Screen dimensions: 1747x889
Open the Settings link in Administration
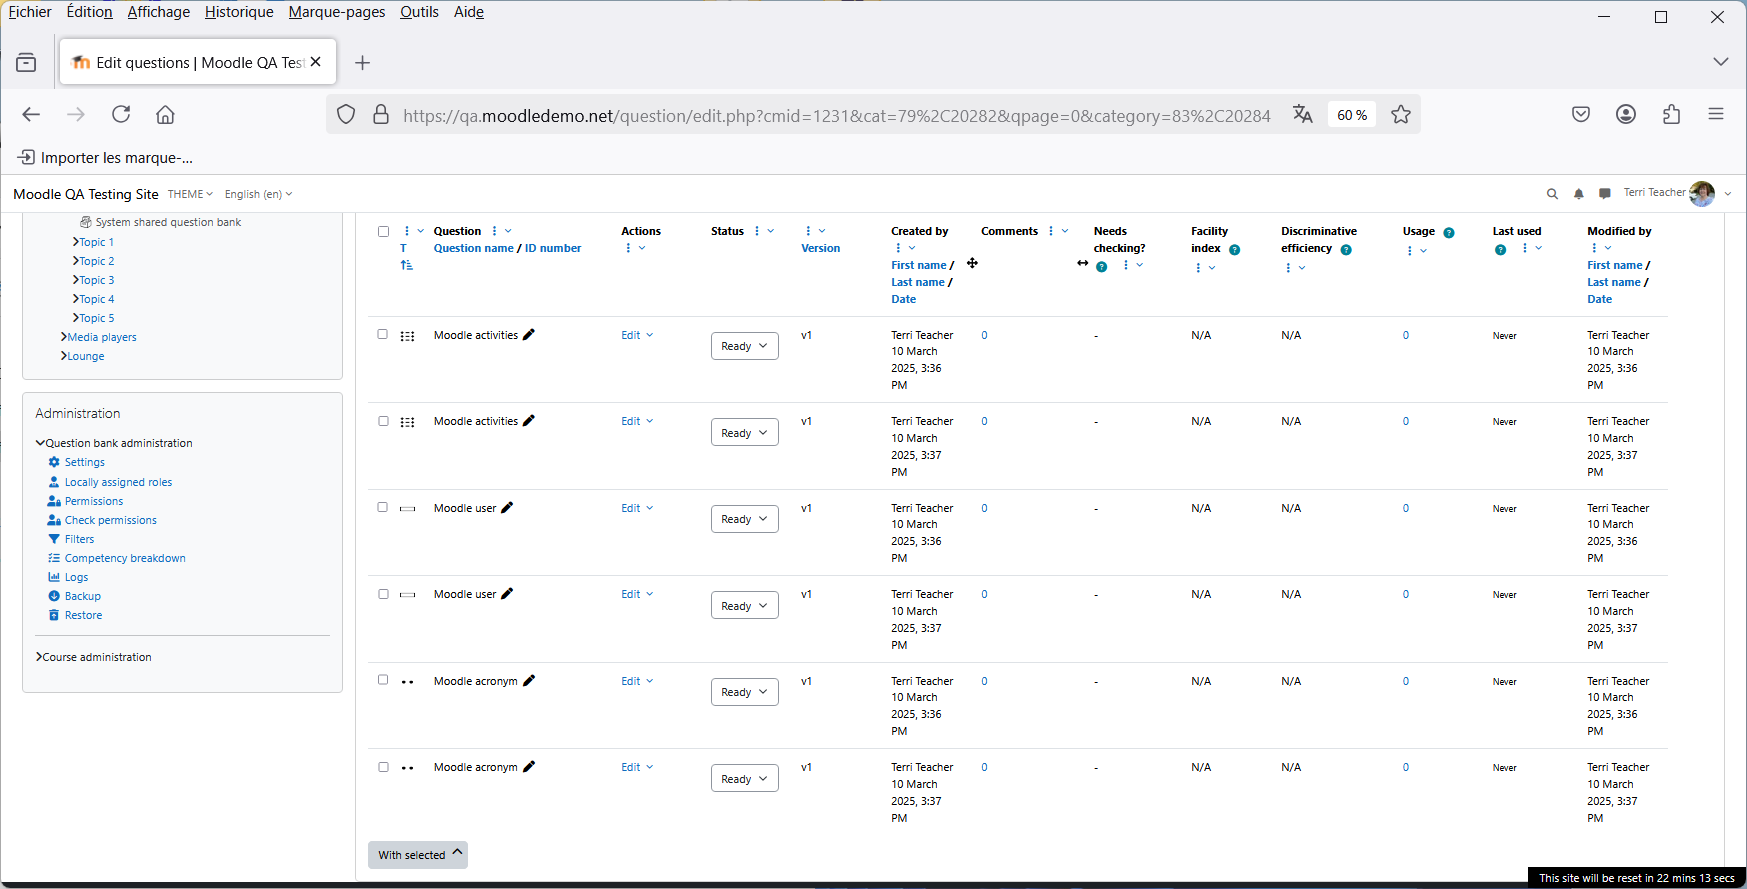pos(85,462)
